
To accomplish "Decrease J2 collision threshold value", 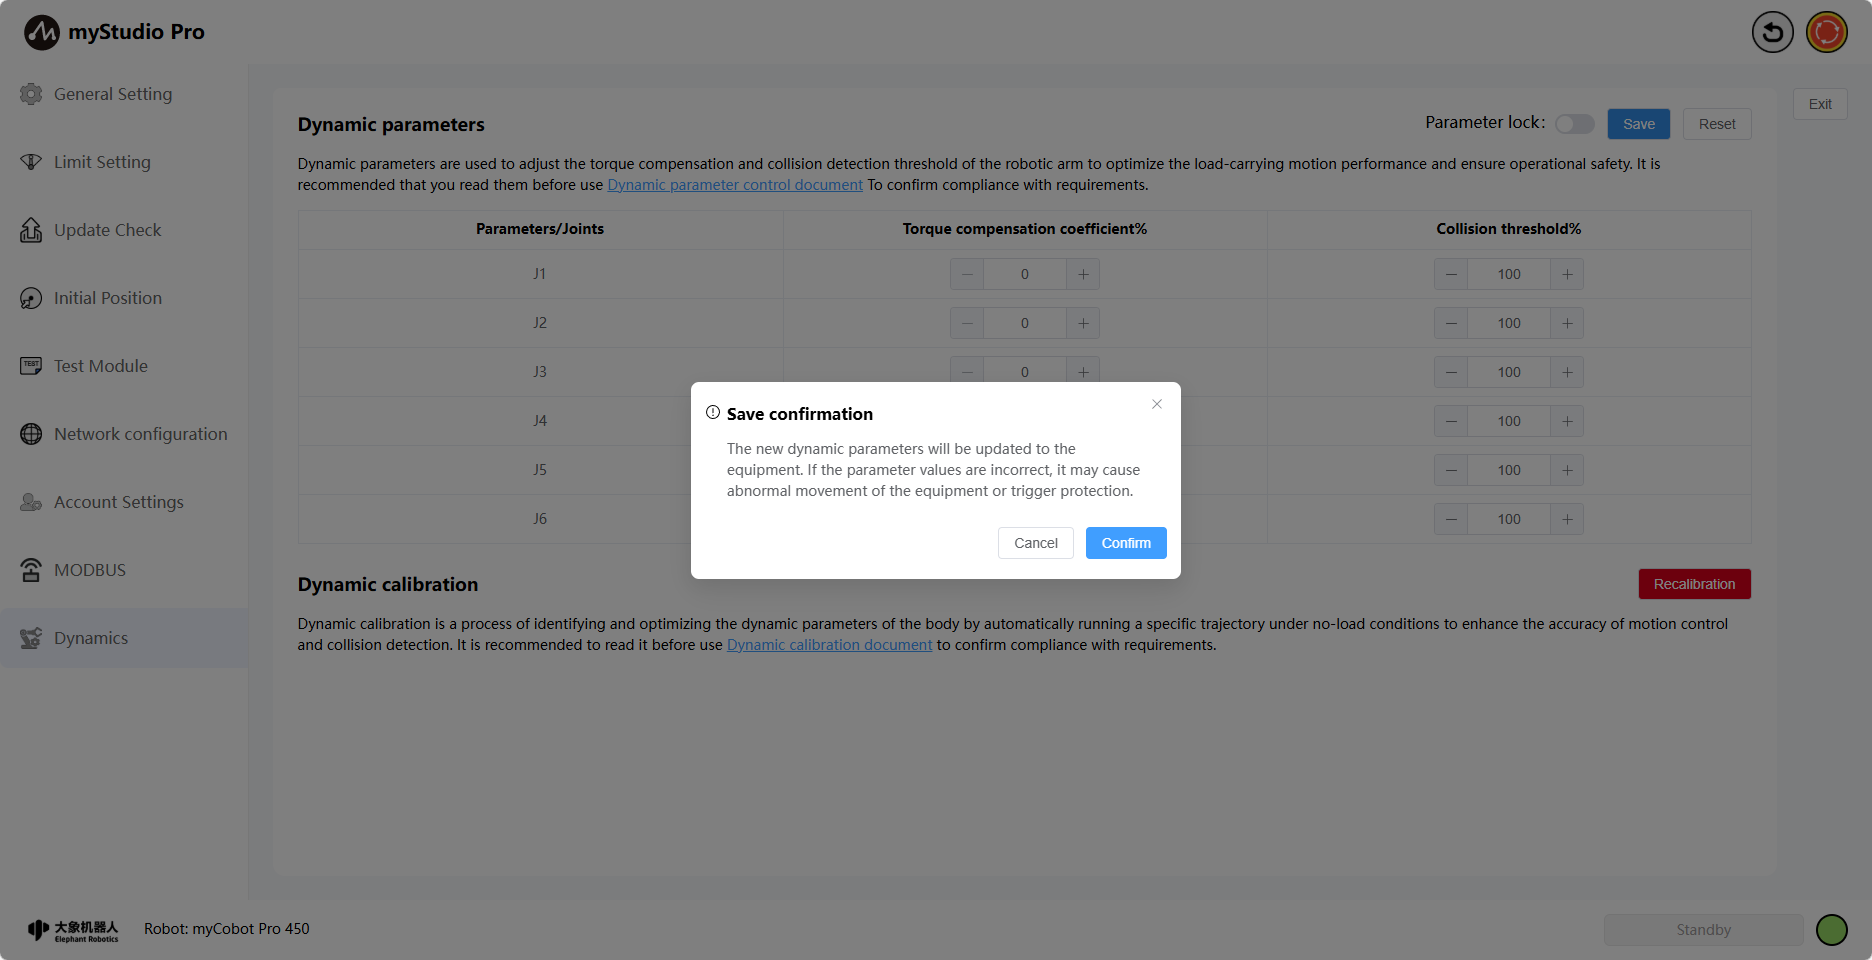I will click(x=1451, y=323).
